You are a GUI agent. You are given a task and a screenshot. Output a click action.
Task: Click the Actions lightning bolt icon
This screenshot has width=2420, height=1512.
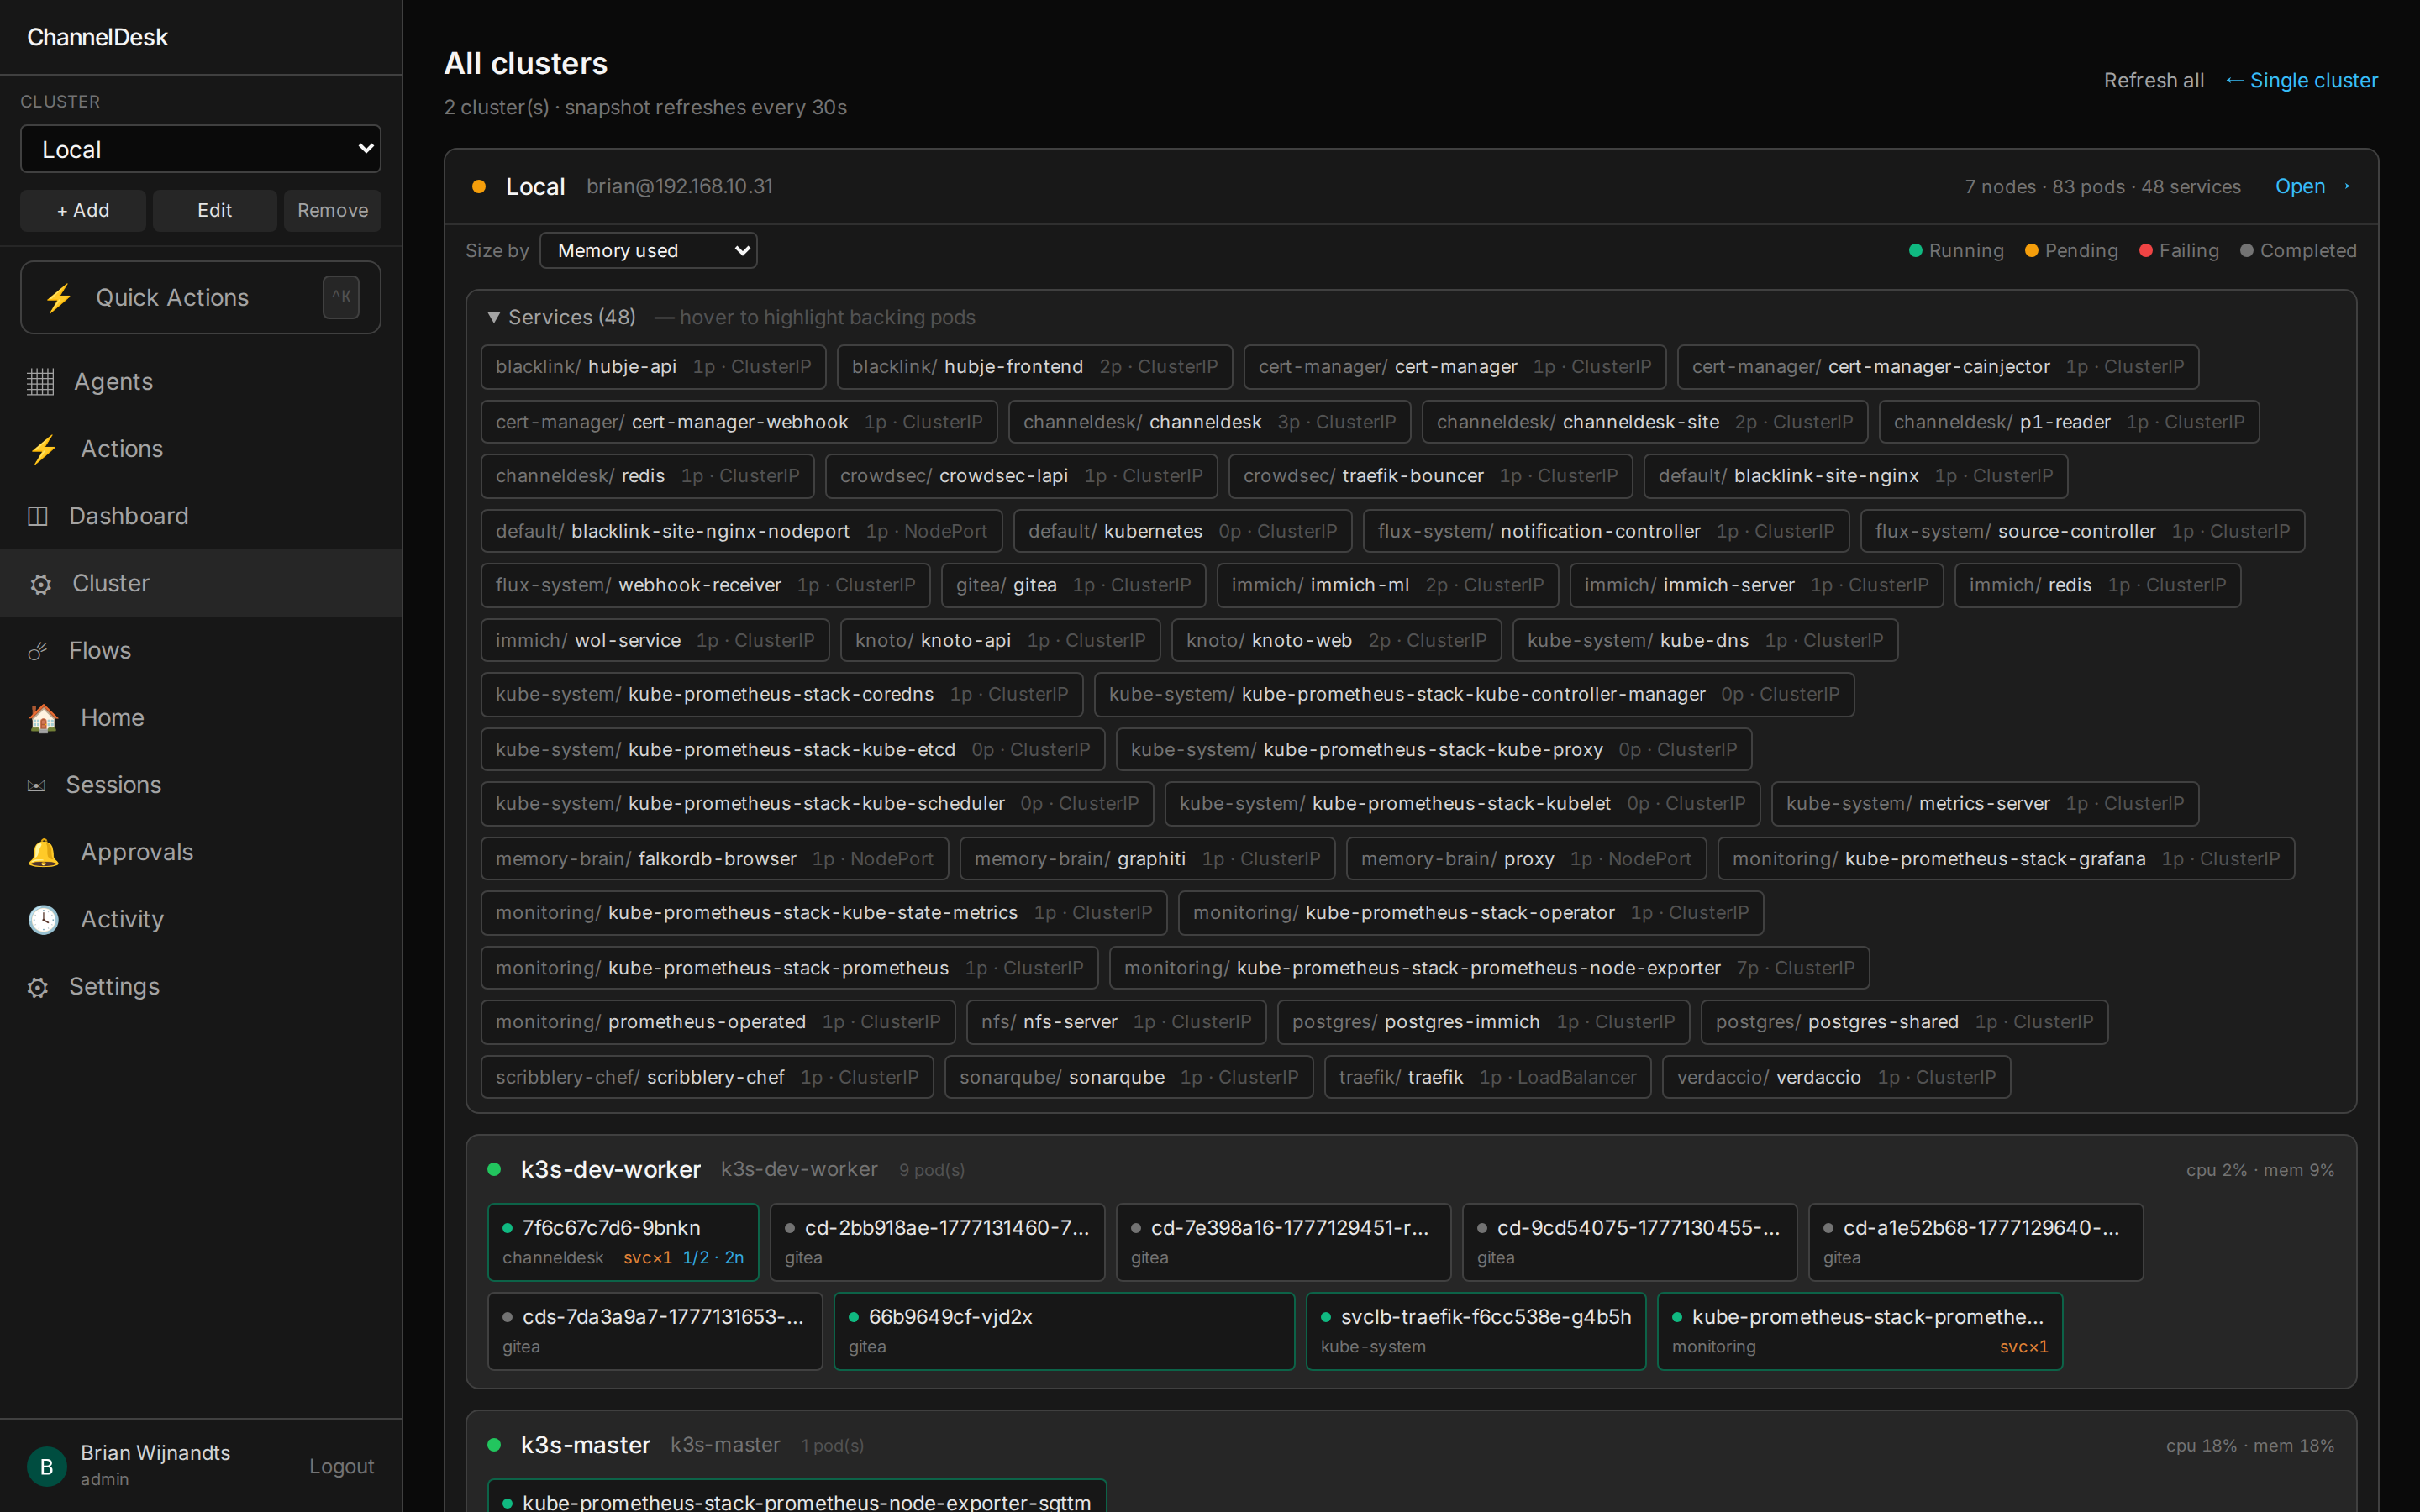click(x=43, y=449)
